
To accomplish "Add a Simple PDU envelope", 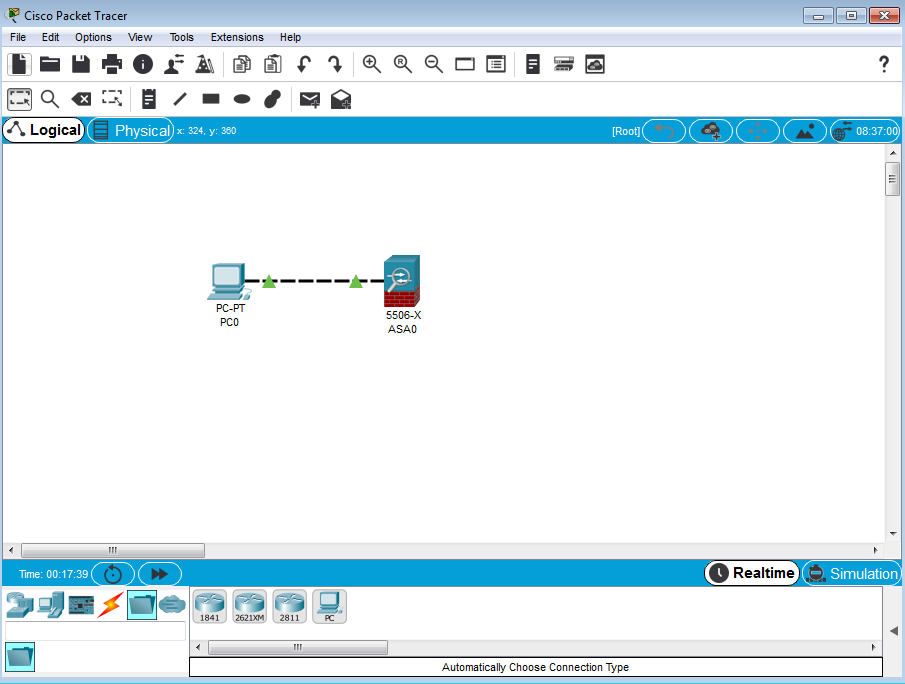I will point(310,100).
